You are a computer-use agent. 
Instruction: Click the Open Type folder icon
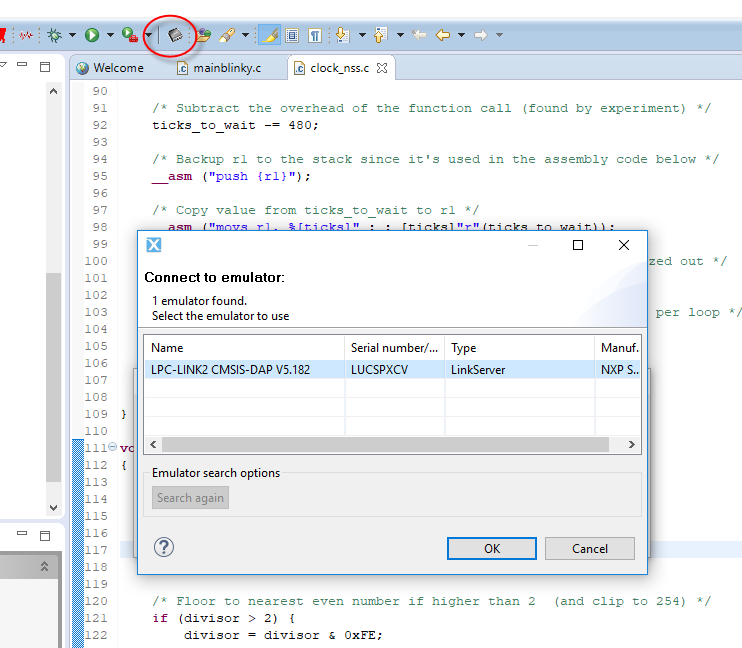point(203,35)
